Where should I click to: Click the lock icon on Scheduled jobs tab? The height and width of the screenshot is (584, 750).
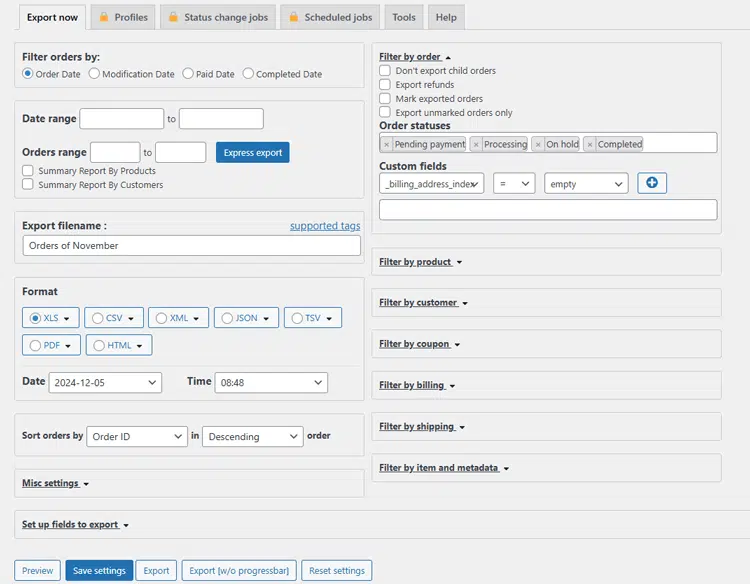tap(294, 17)
